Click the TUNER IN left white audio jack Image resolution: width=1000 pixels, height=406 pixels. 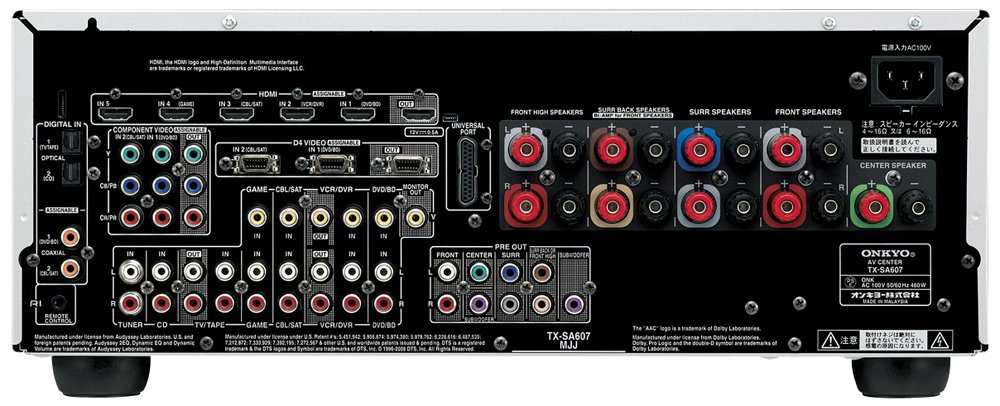131,272
